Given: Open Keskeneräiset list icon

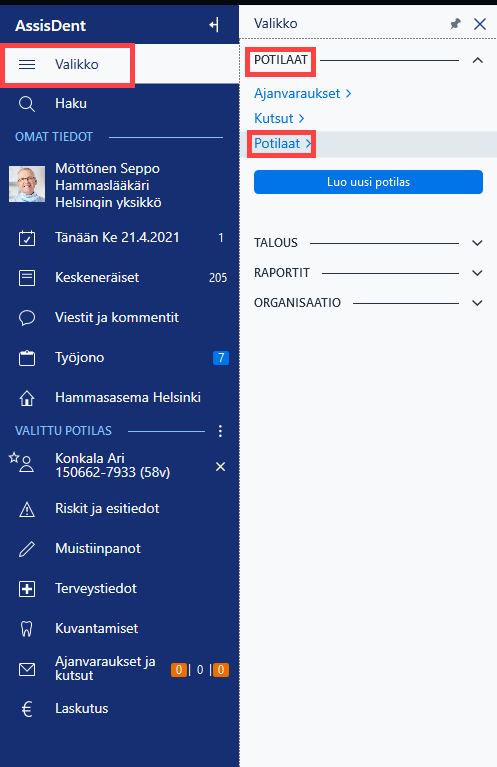Looking at the screenshot, I should [27, 278].
